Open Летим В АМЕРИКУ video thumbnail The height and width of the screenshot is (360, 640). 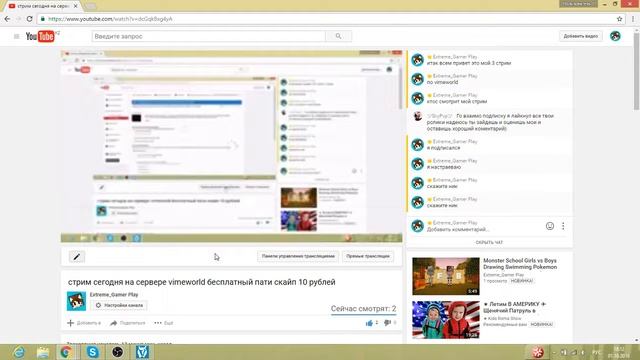pyautogui.click(x=446, y=320)
